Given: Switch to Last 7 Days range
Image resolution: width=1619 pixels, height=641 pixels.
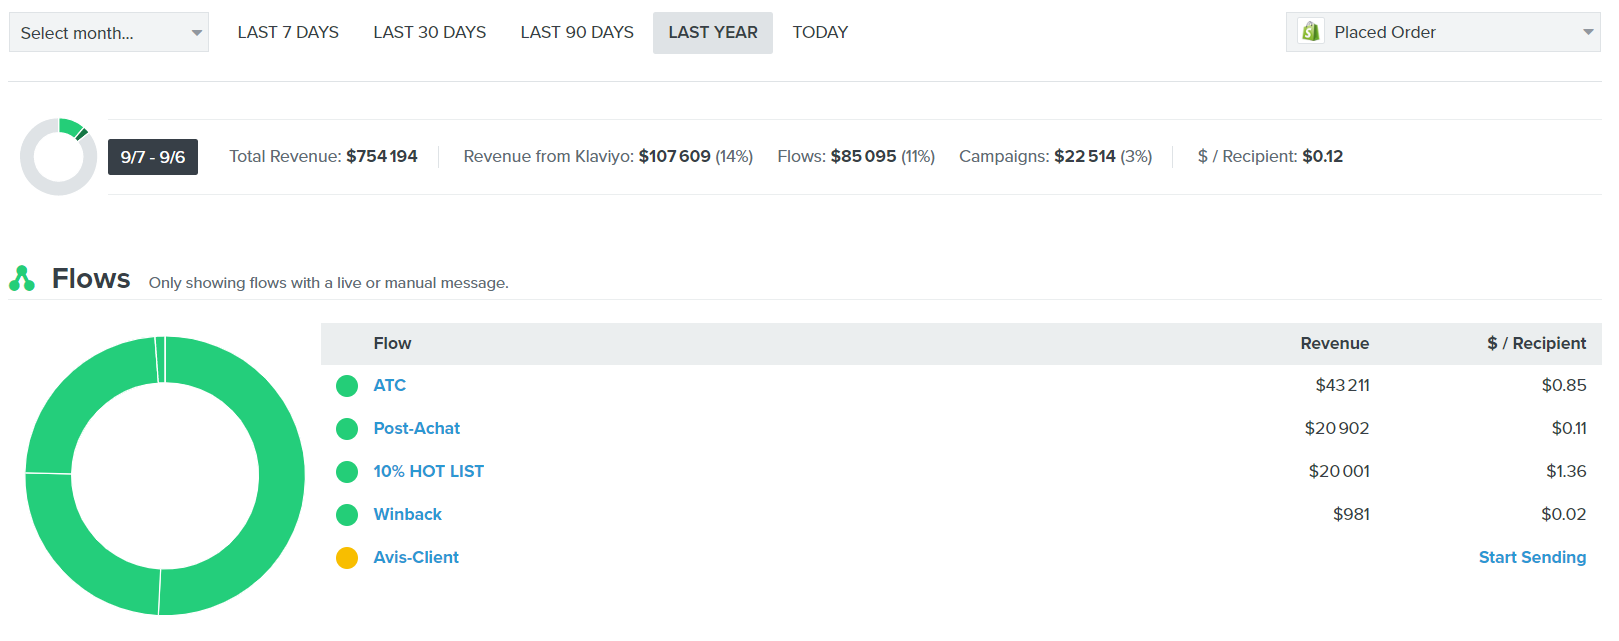Looking at the screenshot, I should (288, 32).
